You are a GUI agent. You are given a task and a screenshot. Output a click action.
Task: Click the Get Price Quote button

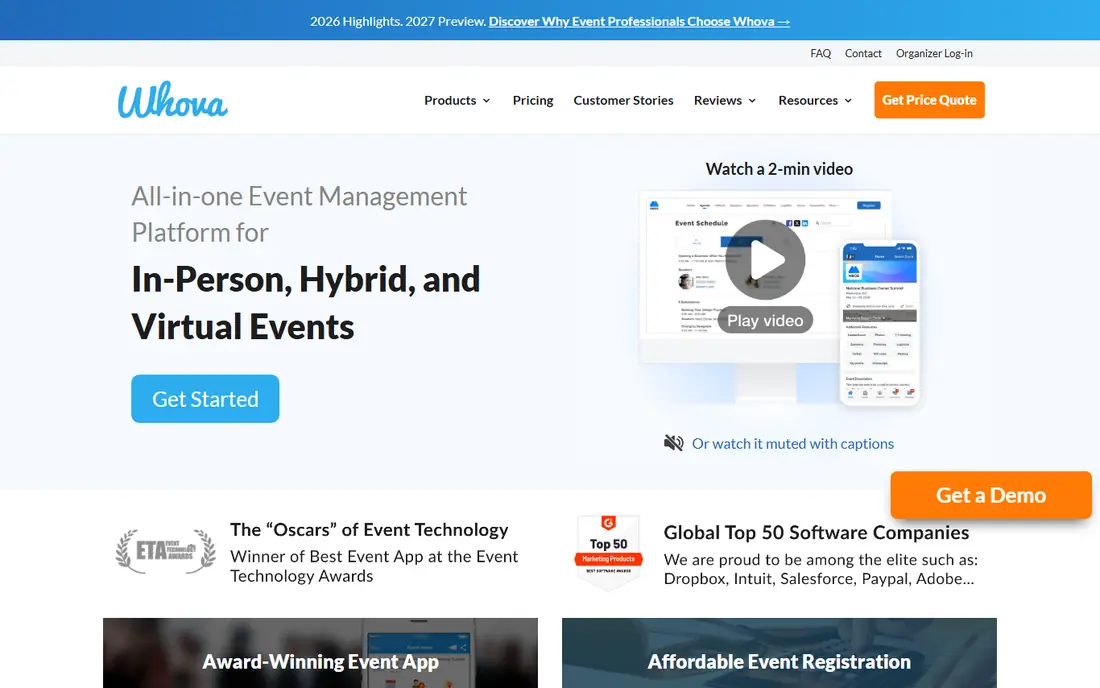point(929,100)
